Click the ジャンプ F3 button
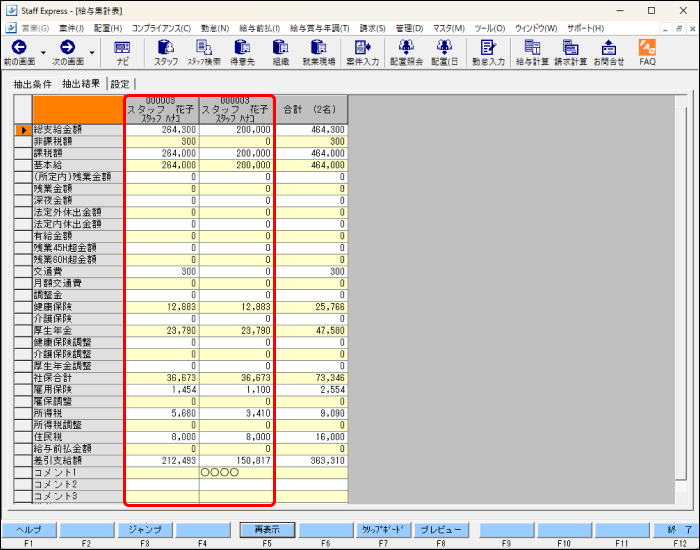The width and height of the screenshot is (700, 550). pos(145,529)
